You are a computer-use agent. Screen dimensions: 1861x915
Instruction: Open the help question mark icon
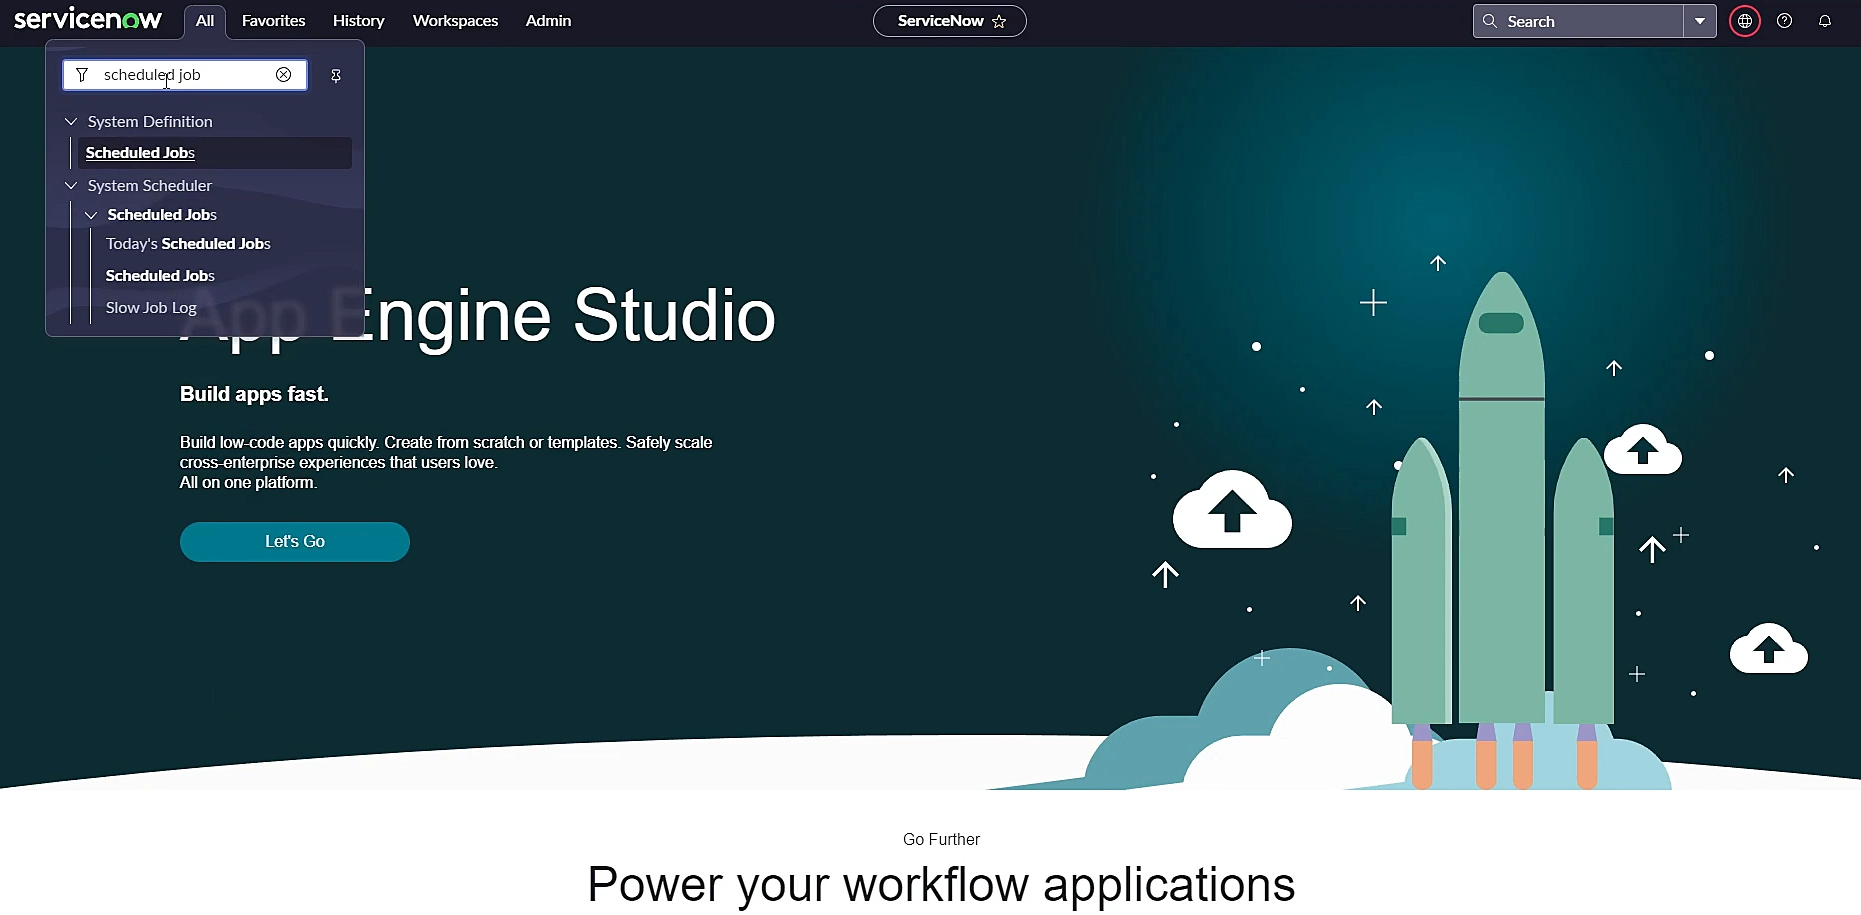(1785, 21)
